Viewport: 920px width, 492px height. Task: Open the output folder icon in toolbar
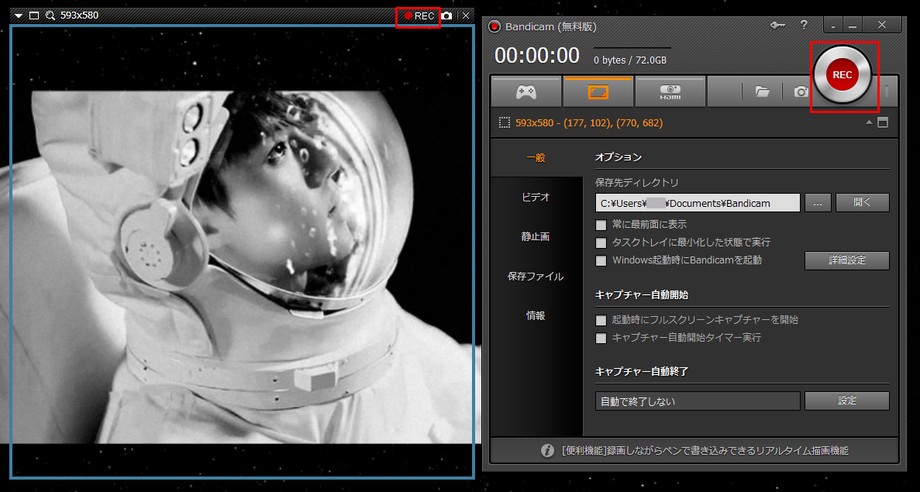pos(762,91)
